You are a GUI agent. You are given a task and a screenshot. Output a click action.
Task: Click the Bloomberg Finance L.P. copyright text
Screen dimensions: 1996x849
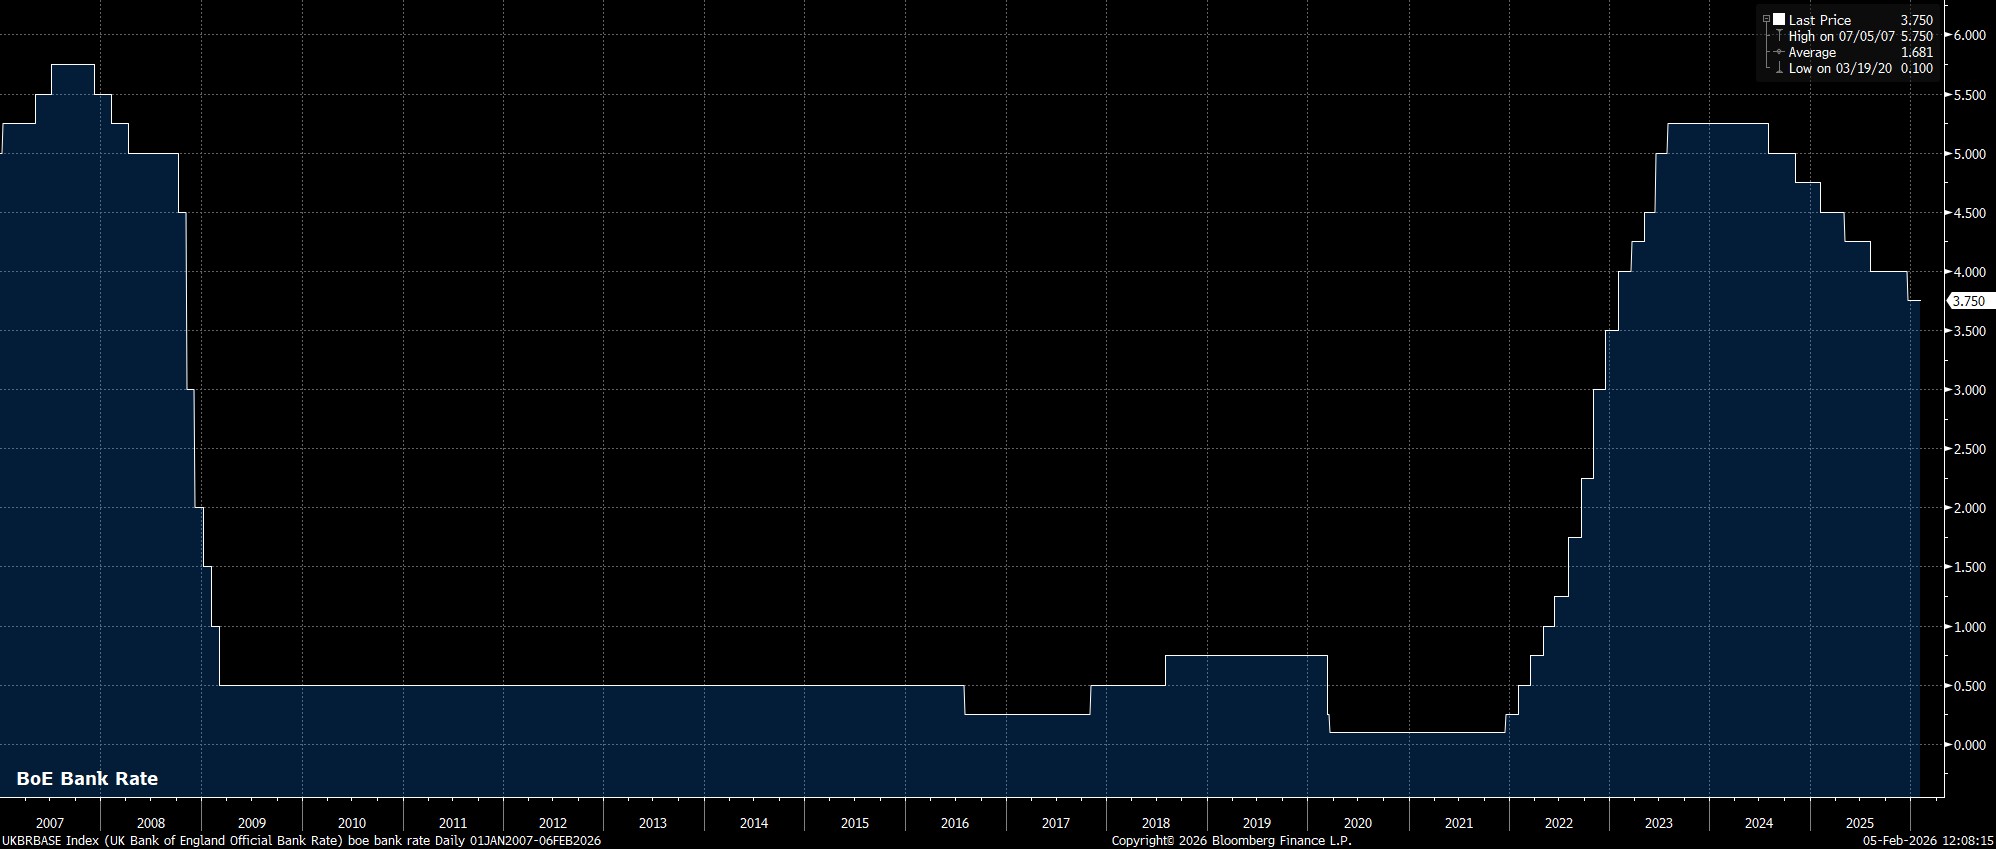[1231, 841]
